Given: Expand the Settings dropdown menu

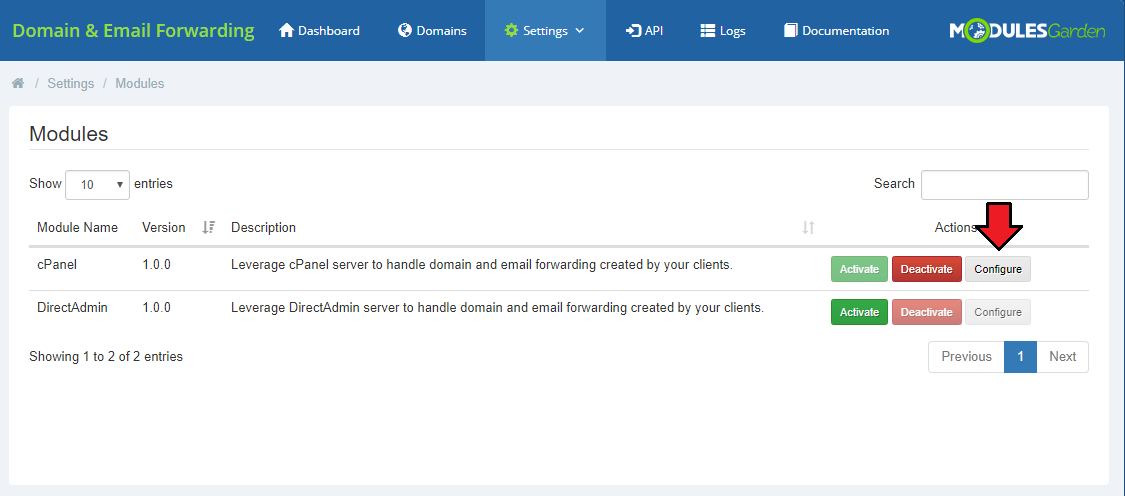Looking at the screenshot, I should (545, 31).
